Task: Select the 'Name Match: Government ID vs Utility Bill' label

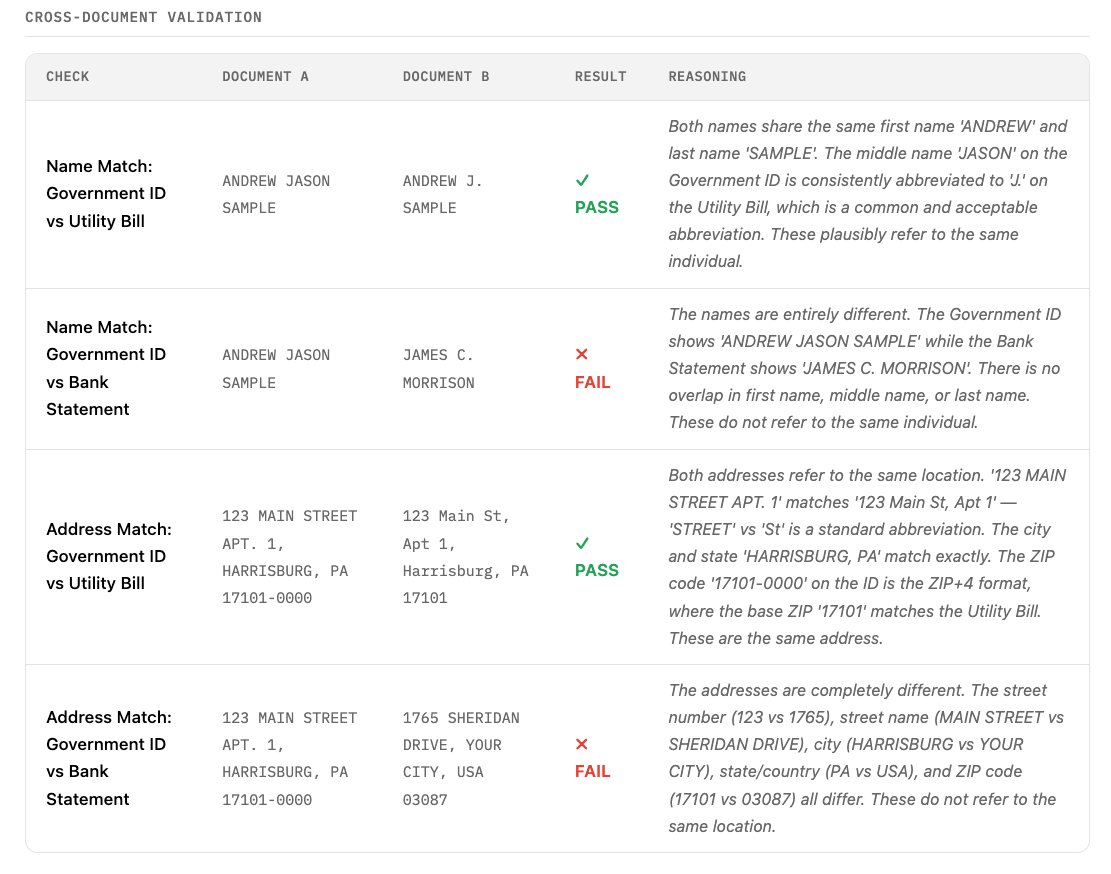Action: (106, 194)
